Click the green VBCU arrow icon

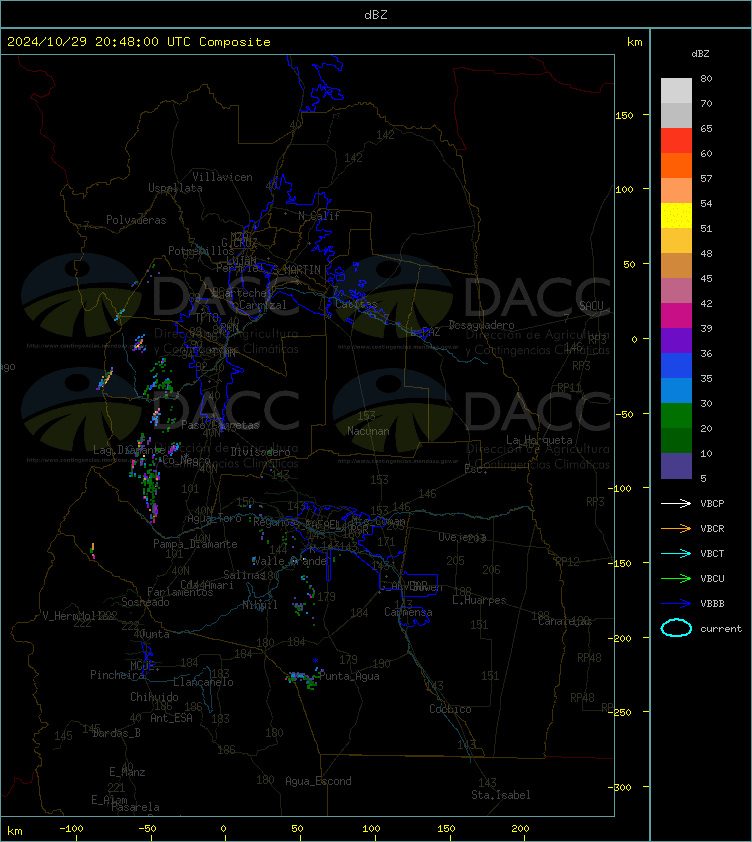(x=676, y=578)
